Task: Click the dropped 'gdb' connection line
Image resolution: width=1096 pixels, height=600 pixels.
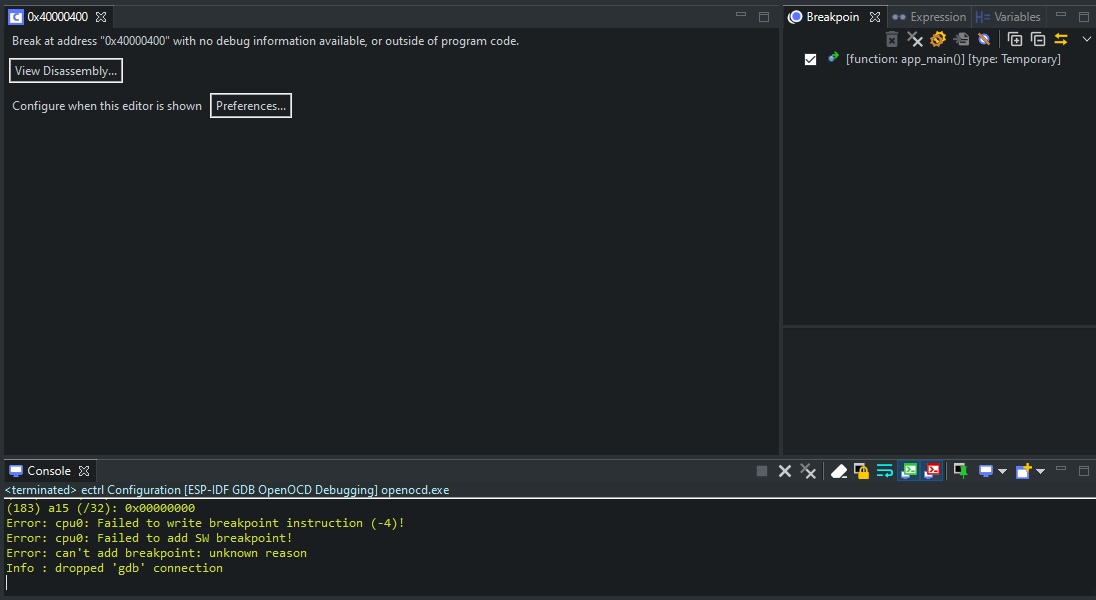Action: point(115,568)
